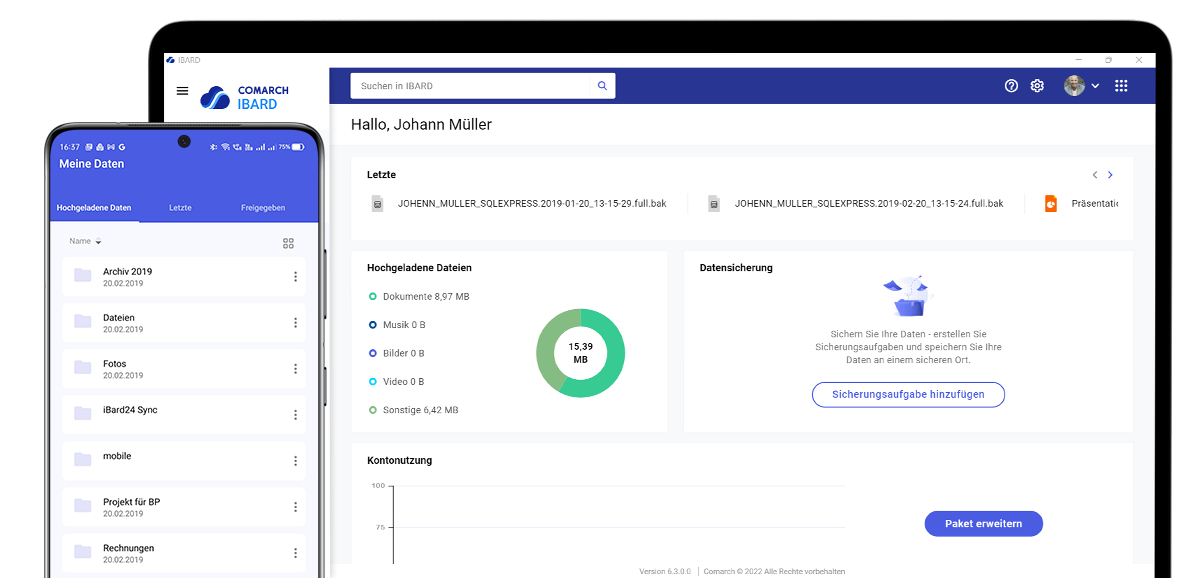The image size is (1182, 578).
Task: Click the 15,39 MB donut chart
Action: click(x=580, y=353)
